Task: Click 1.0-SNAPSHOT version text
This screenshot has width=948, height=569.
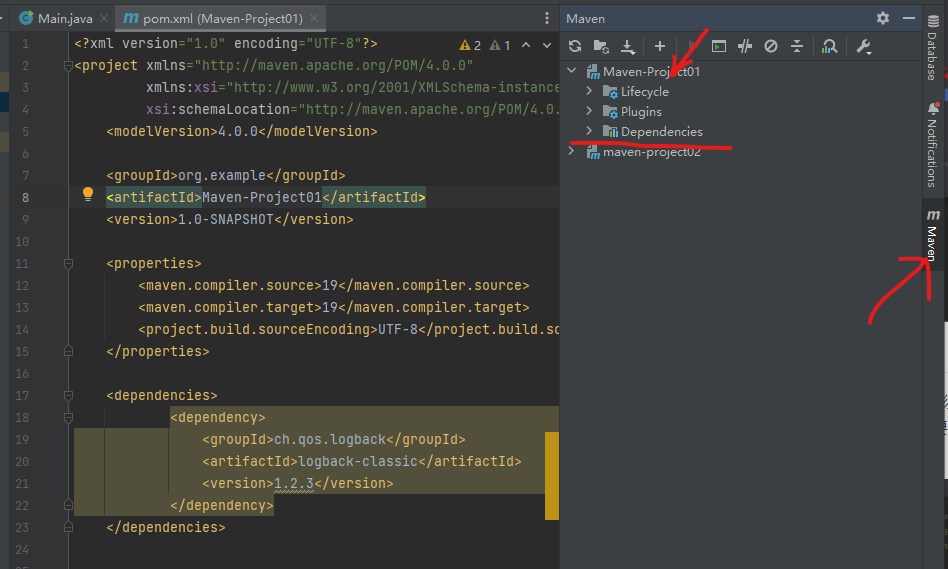Action: pyautogui.click(x=226, y=219)
